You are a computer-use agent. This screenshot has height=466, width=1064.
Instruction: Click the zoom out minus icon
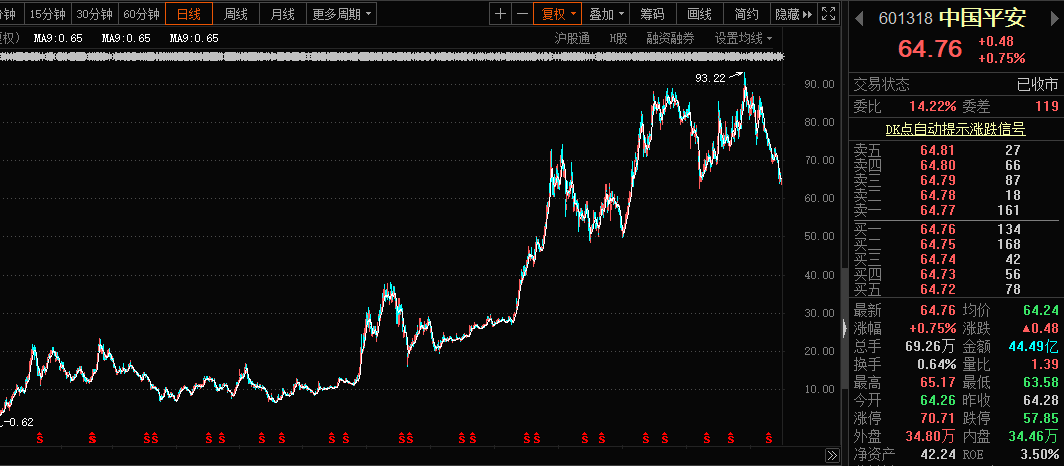coord(523,14)
